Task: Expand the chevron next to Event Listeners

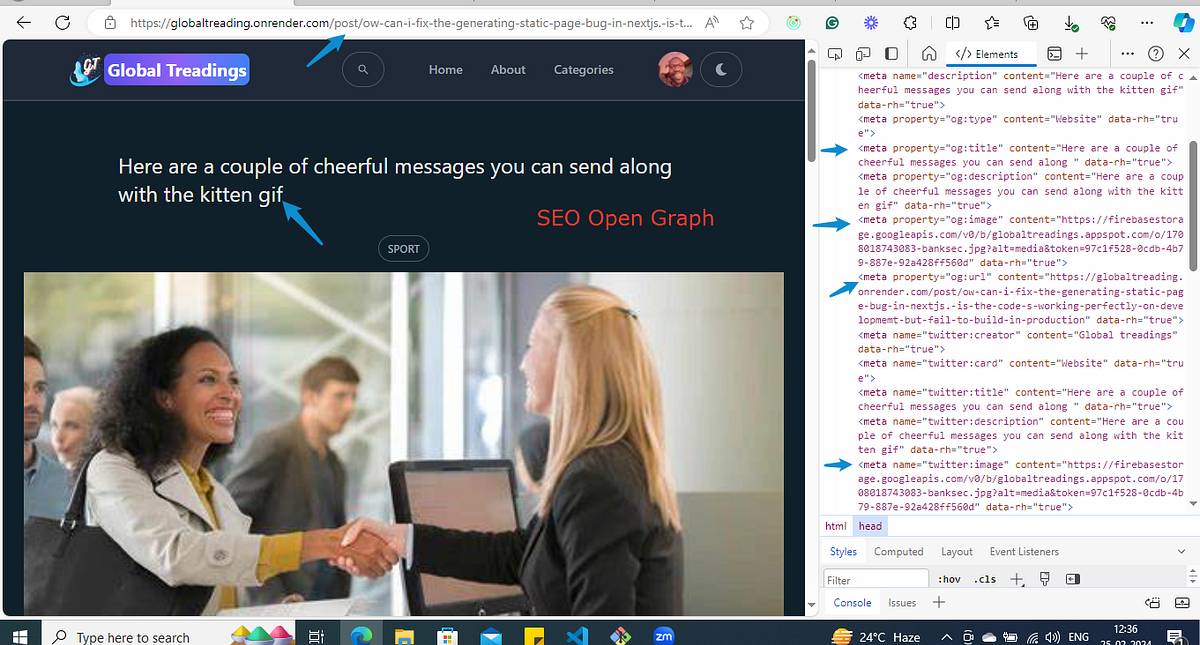Action: click(1180, 551)
